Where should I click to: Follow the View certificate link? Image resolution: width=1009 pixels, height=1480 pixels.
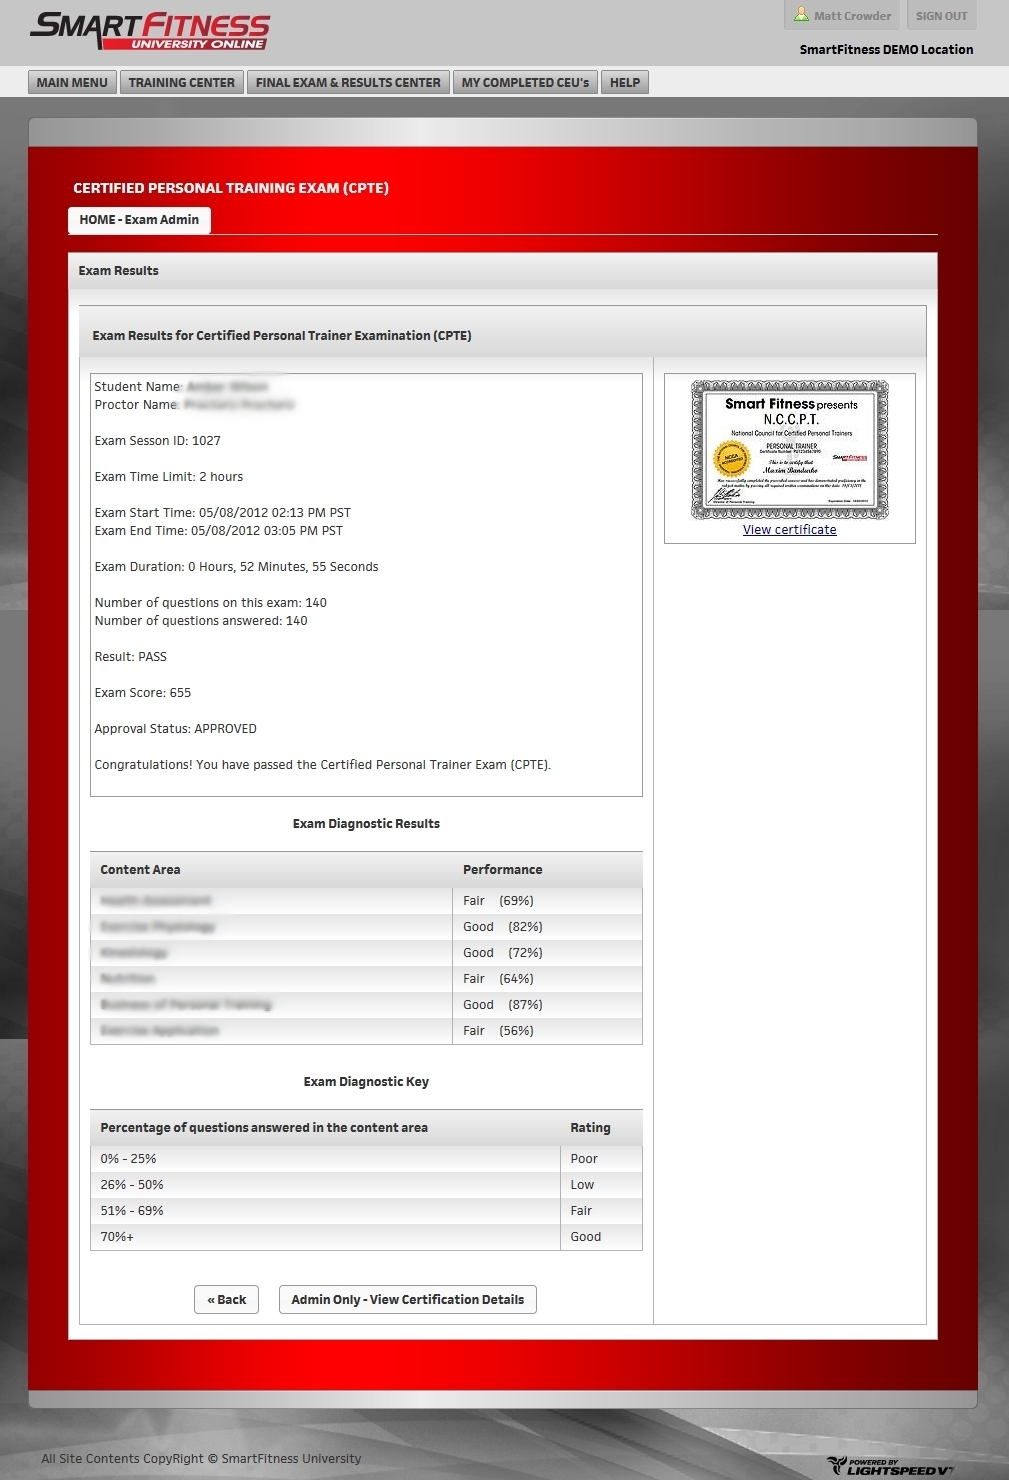pyautogui.click(x=789, y=530)
